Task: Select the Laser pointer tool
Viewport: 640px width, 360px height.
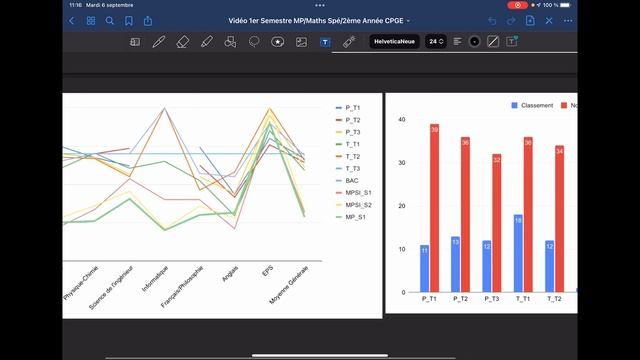Action: pos(349,42)
